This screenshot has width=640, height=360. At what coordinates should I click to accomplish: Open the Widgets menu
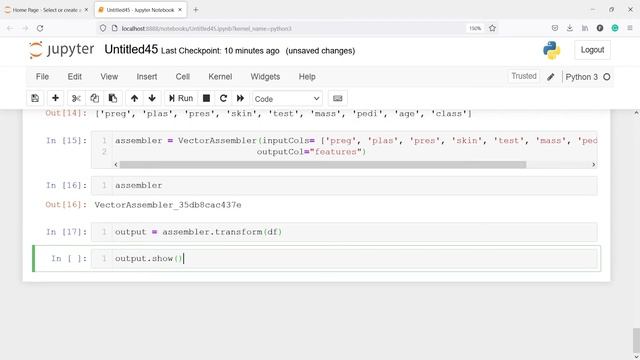(x=265, y=77)
